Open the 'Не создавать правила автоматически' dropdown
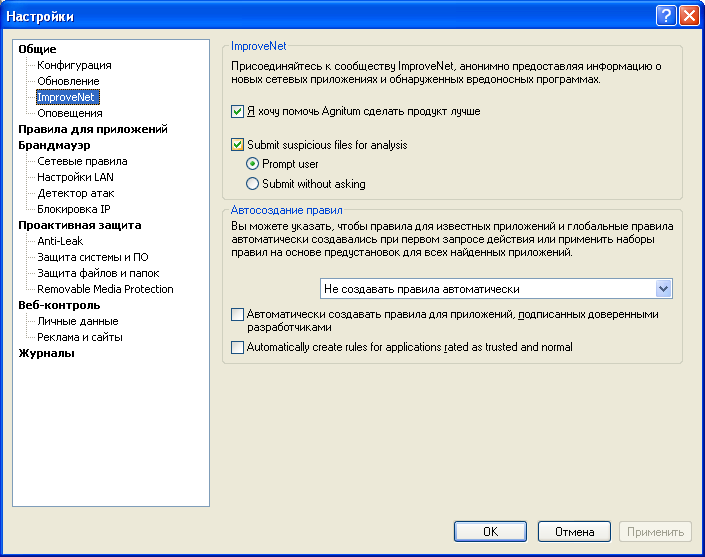This screenshot has width=705, height=557. 496,289
